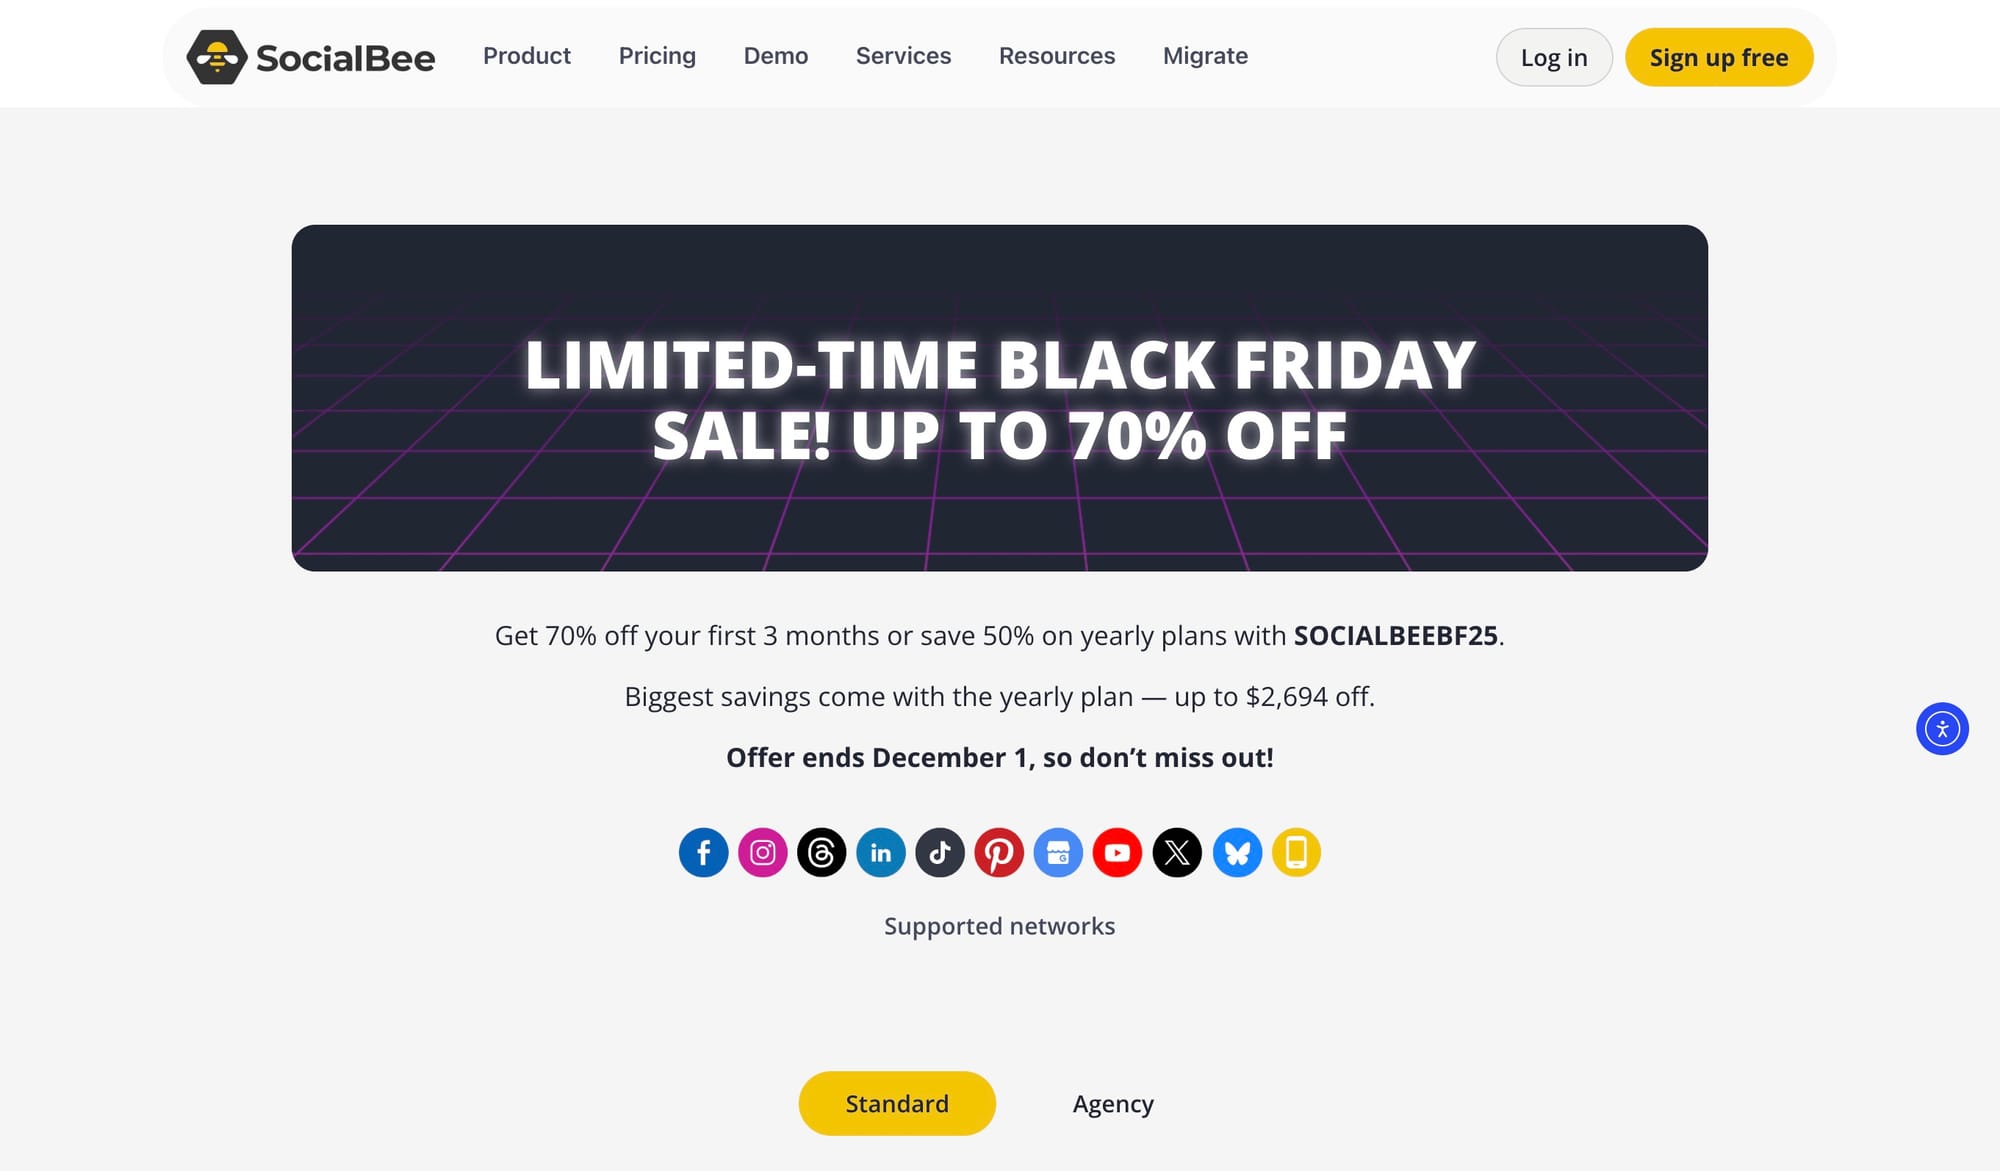The height and width of the screenshot is (1171, 2000).
Task: Select the Standard pricing view
Action: click(x=897, y=1103)
